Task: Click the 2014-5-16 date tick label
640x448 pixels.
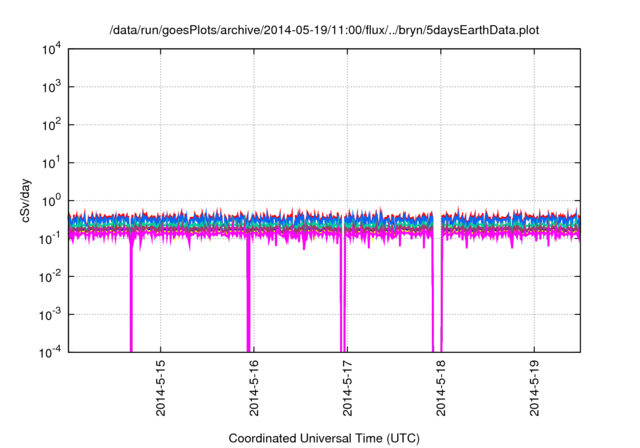Action: click(x=254, y=388)
